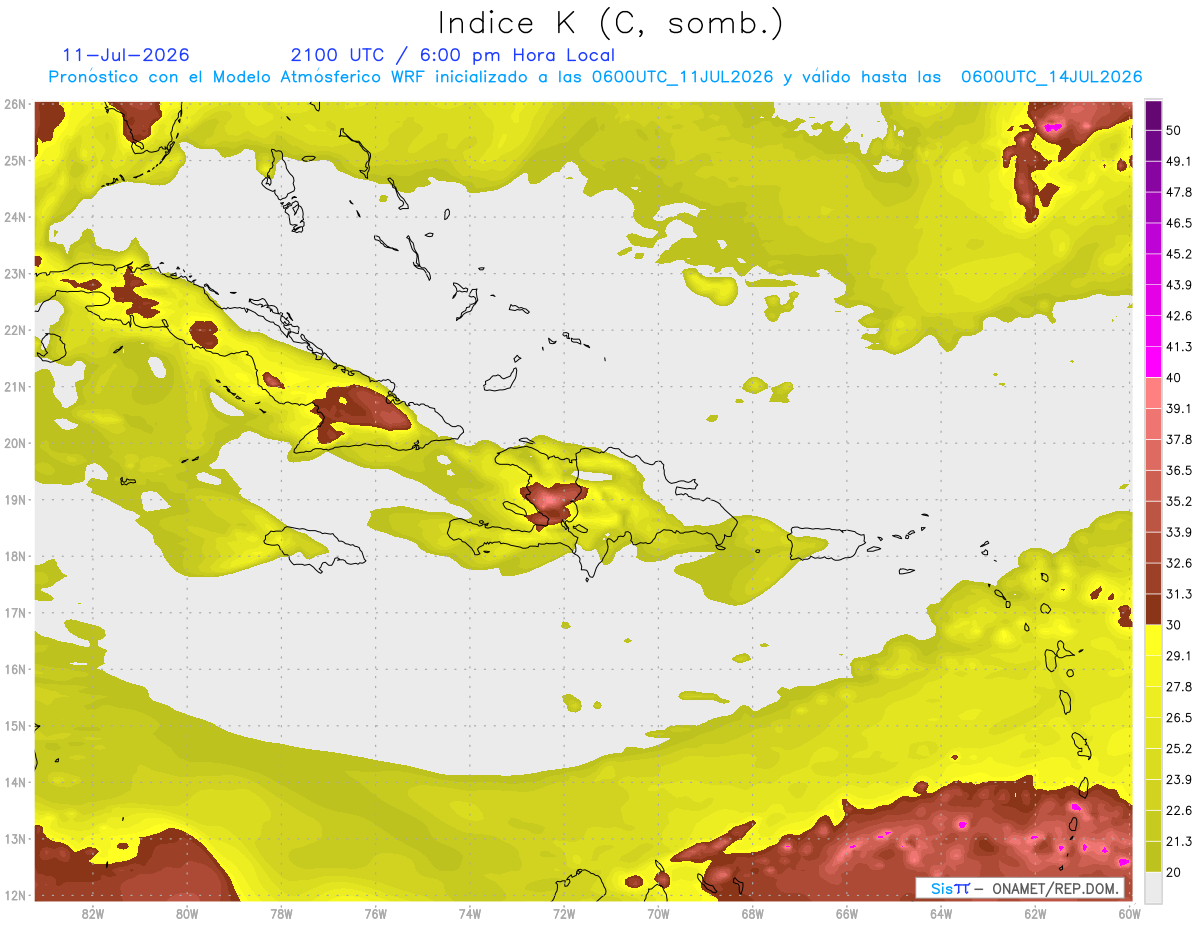Screen dimensions: 1200x927
Task: Click the "SisTT – ONAMET/REP.DOM." label box
Action: tap(1020, 888)
